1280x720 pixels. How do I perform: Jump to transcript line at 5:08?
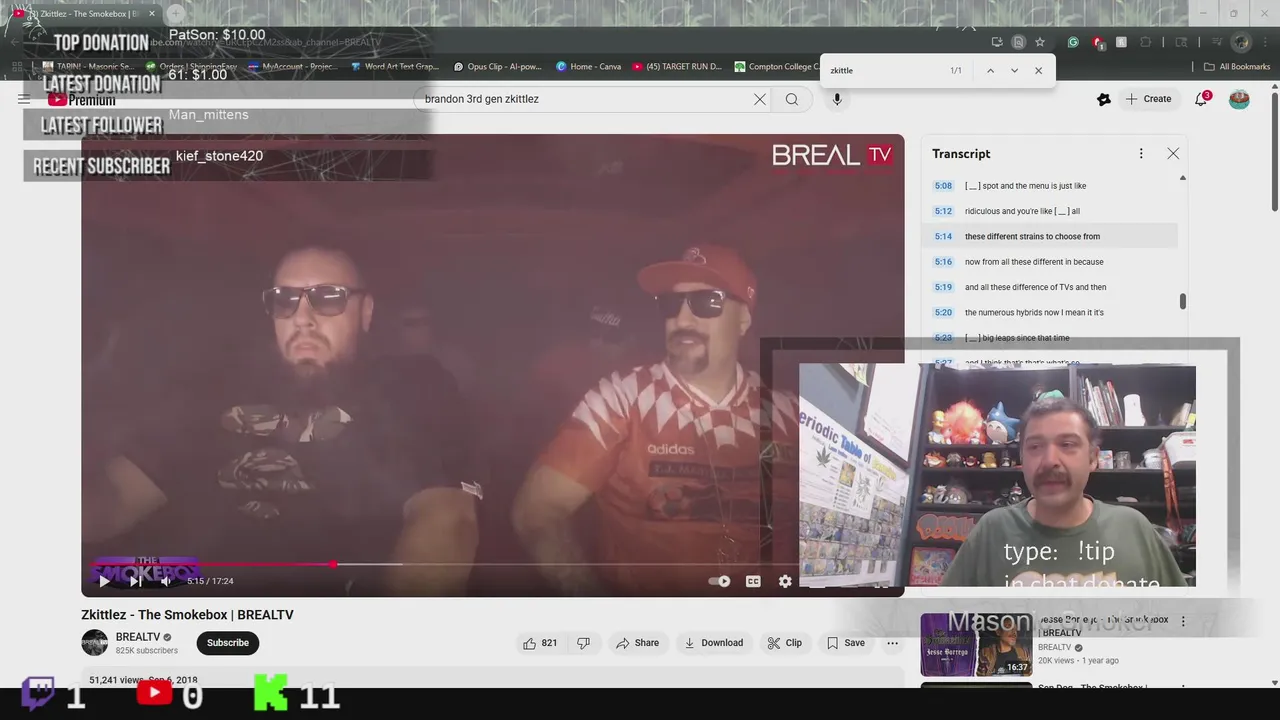tap(1050, 186)
